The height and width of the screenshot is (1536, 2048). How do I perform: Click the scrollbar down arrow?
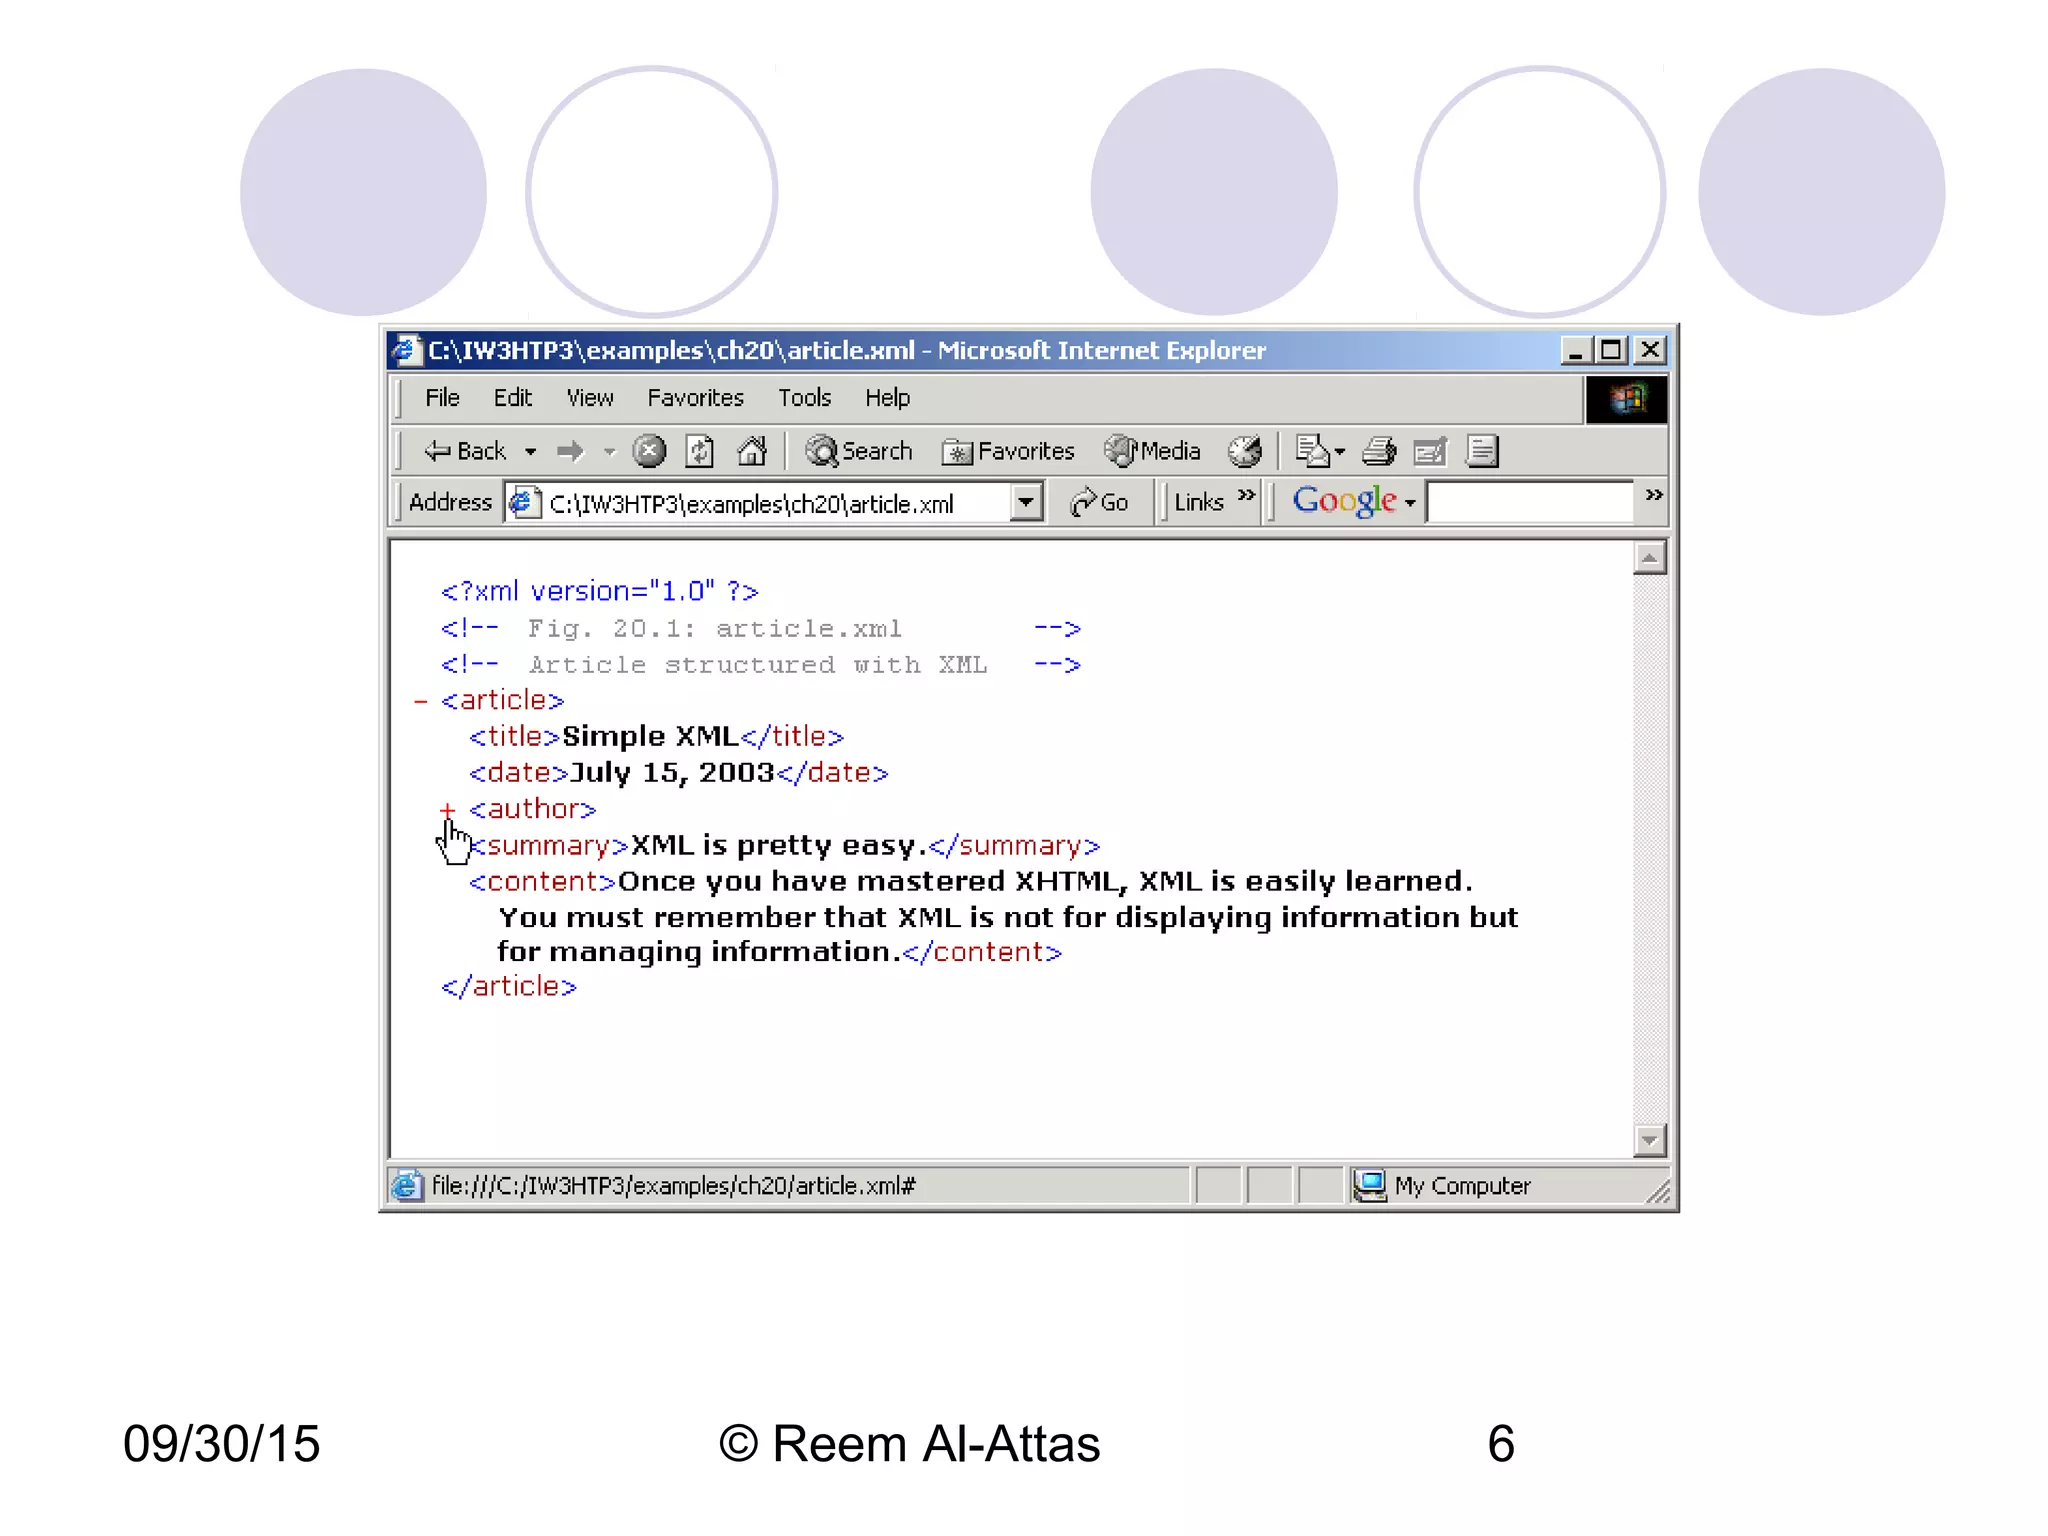pos(1649,1140)
